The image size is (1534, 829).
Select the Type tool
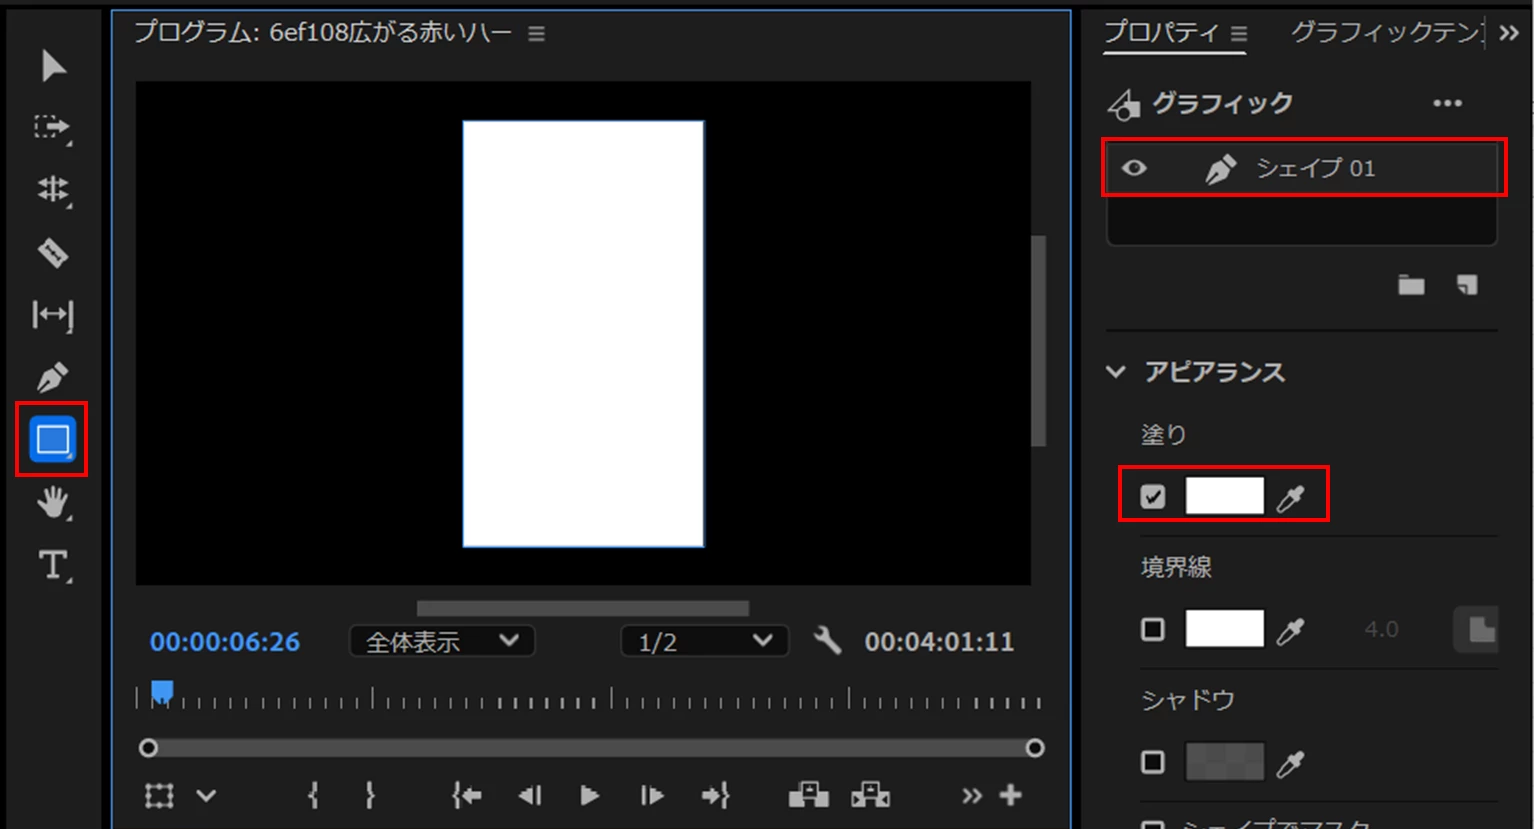tap(53, 565)
